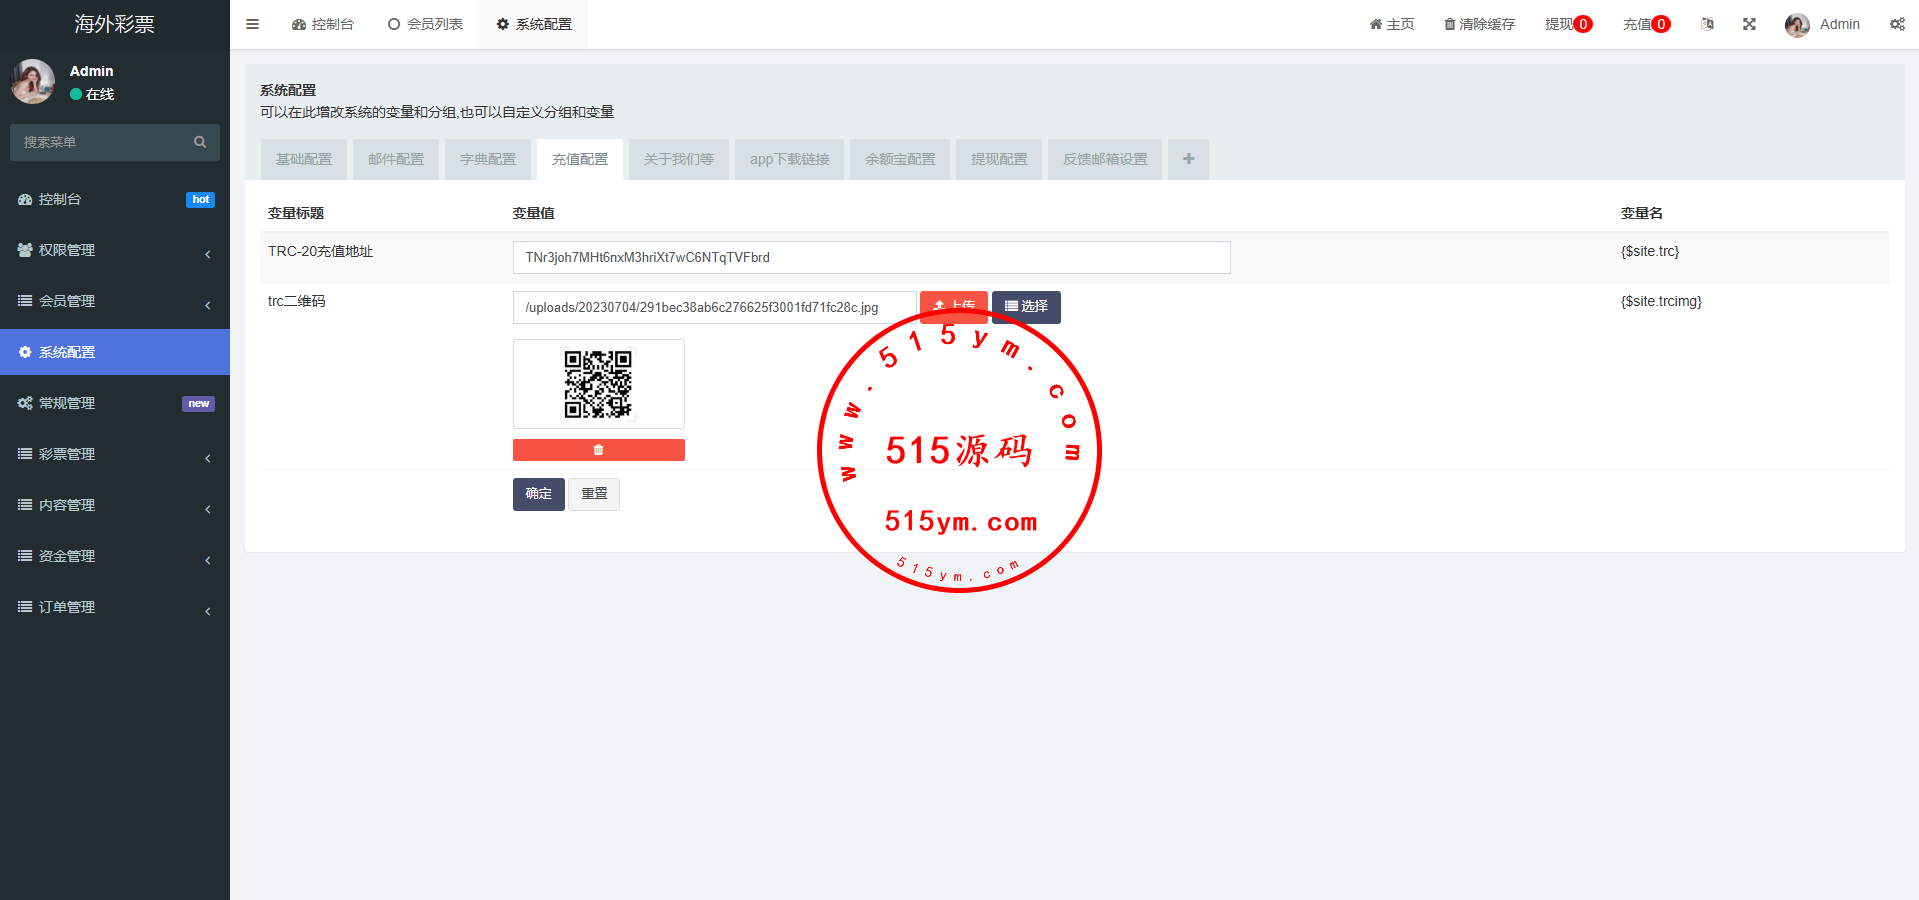The height and width of the screenshot is (900, 1919).
Task: Click the 确定 submit button
Action: [538, 494]
